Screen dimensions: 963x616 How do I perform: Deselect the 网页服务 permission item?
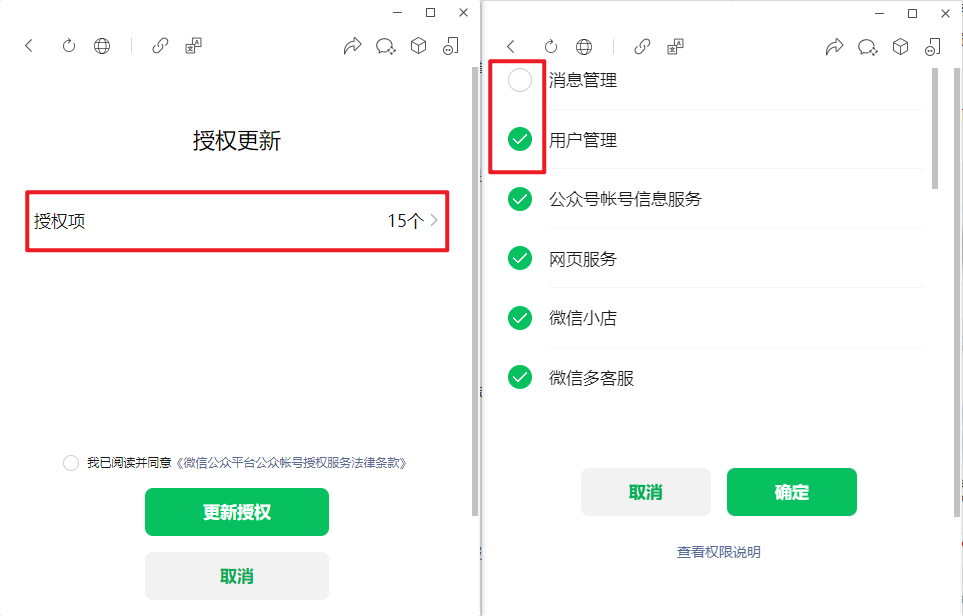tap(520, 259)
